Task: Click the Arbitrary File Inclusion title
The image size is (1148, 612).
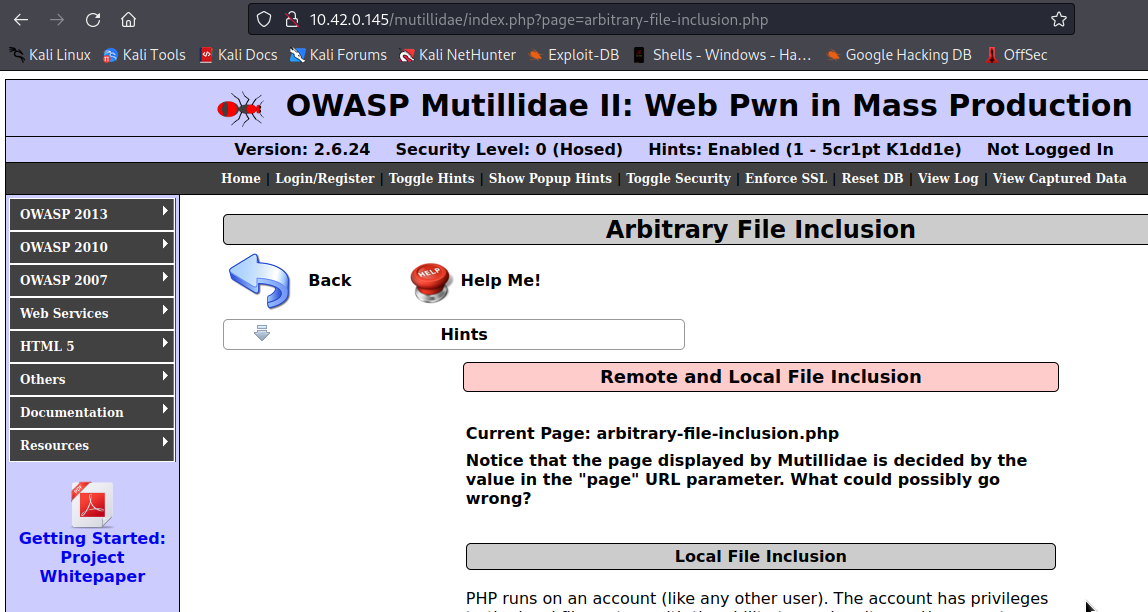Action: pos(761,229)
